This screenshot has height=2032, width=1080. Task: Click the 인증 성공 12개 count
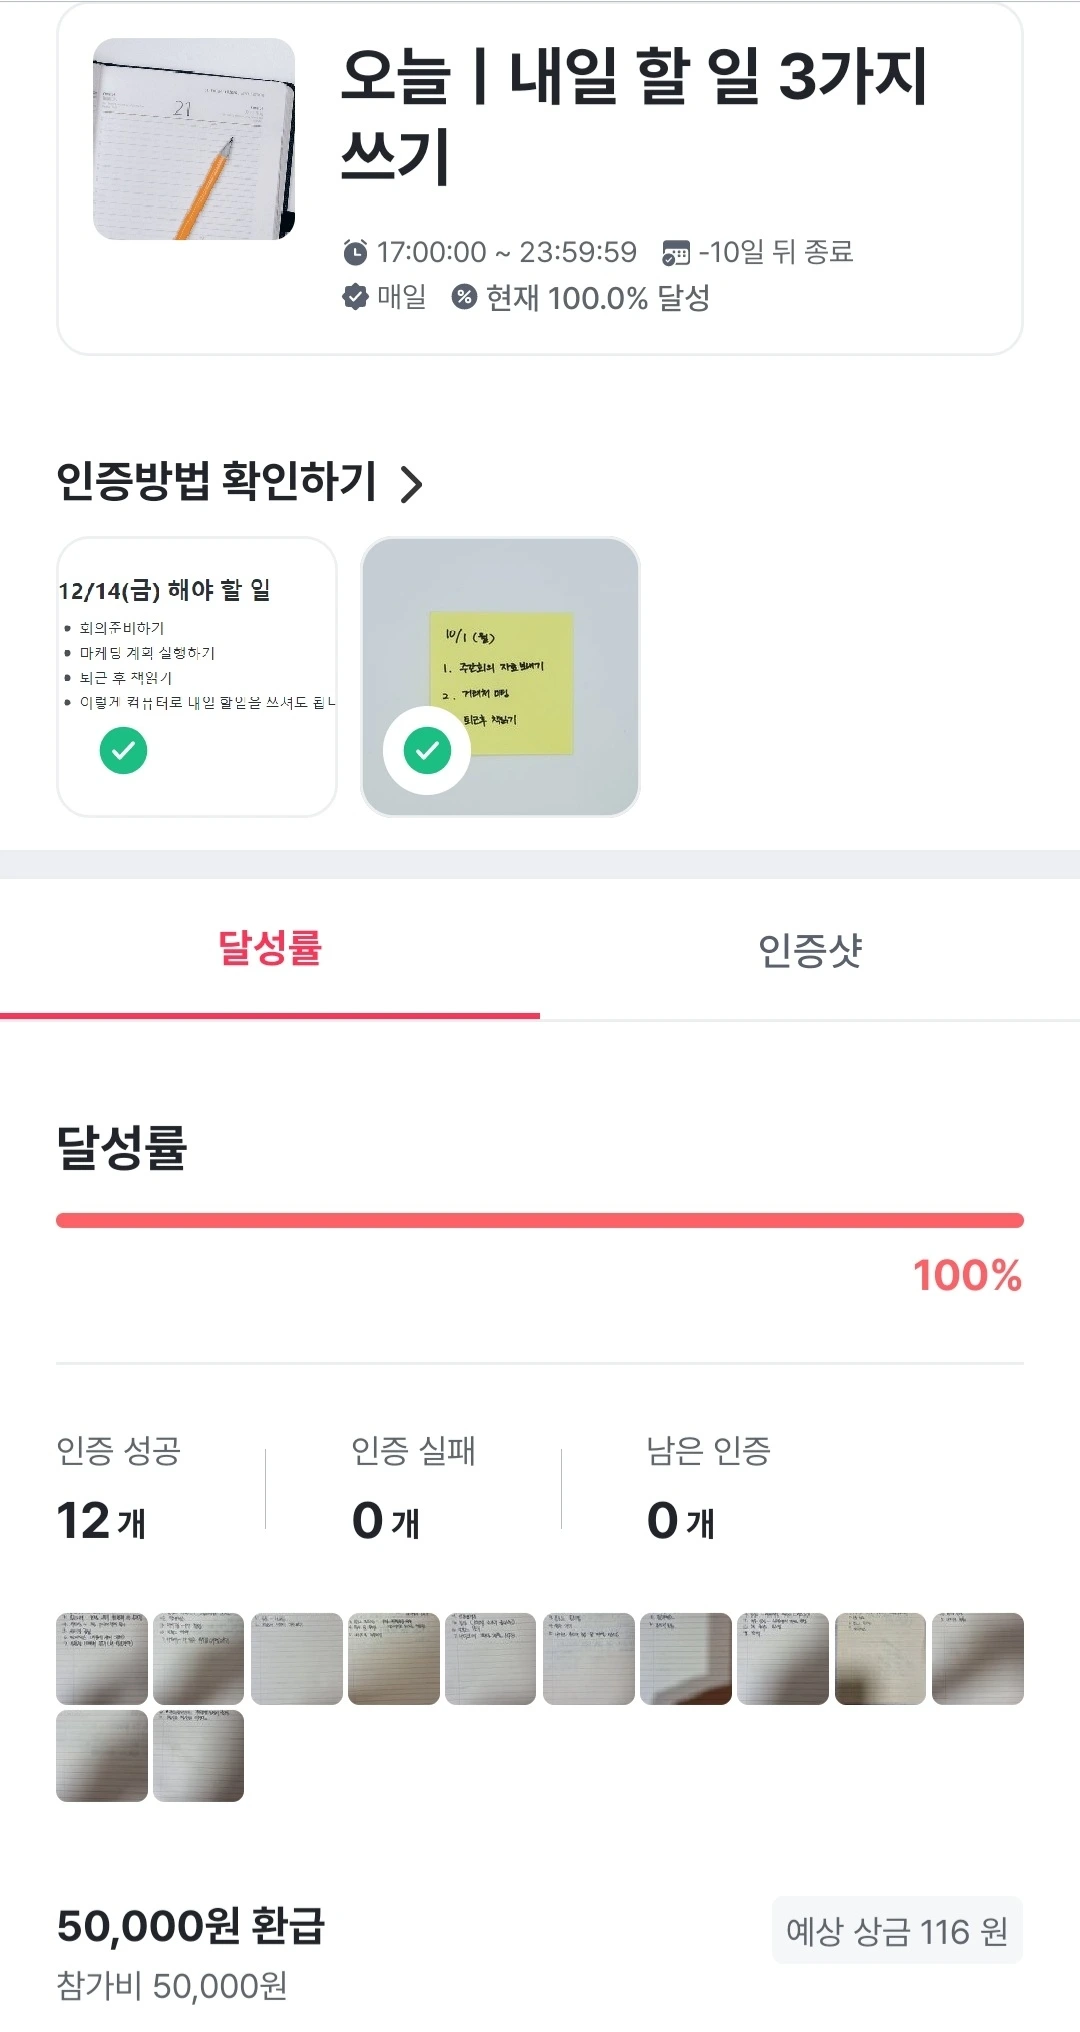(x=102, y=1520)
